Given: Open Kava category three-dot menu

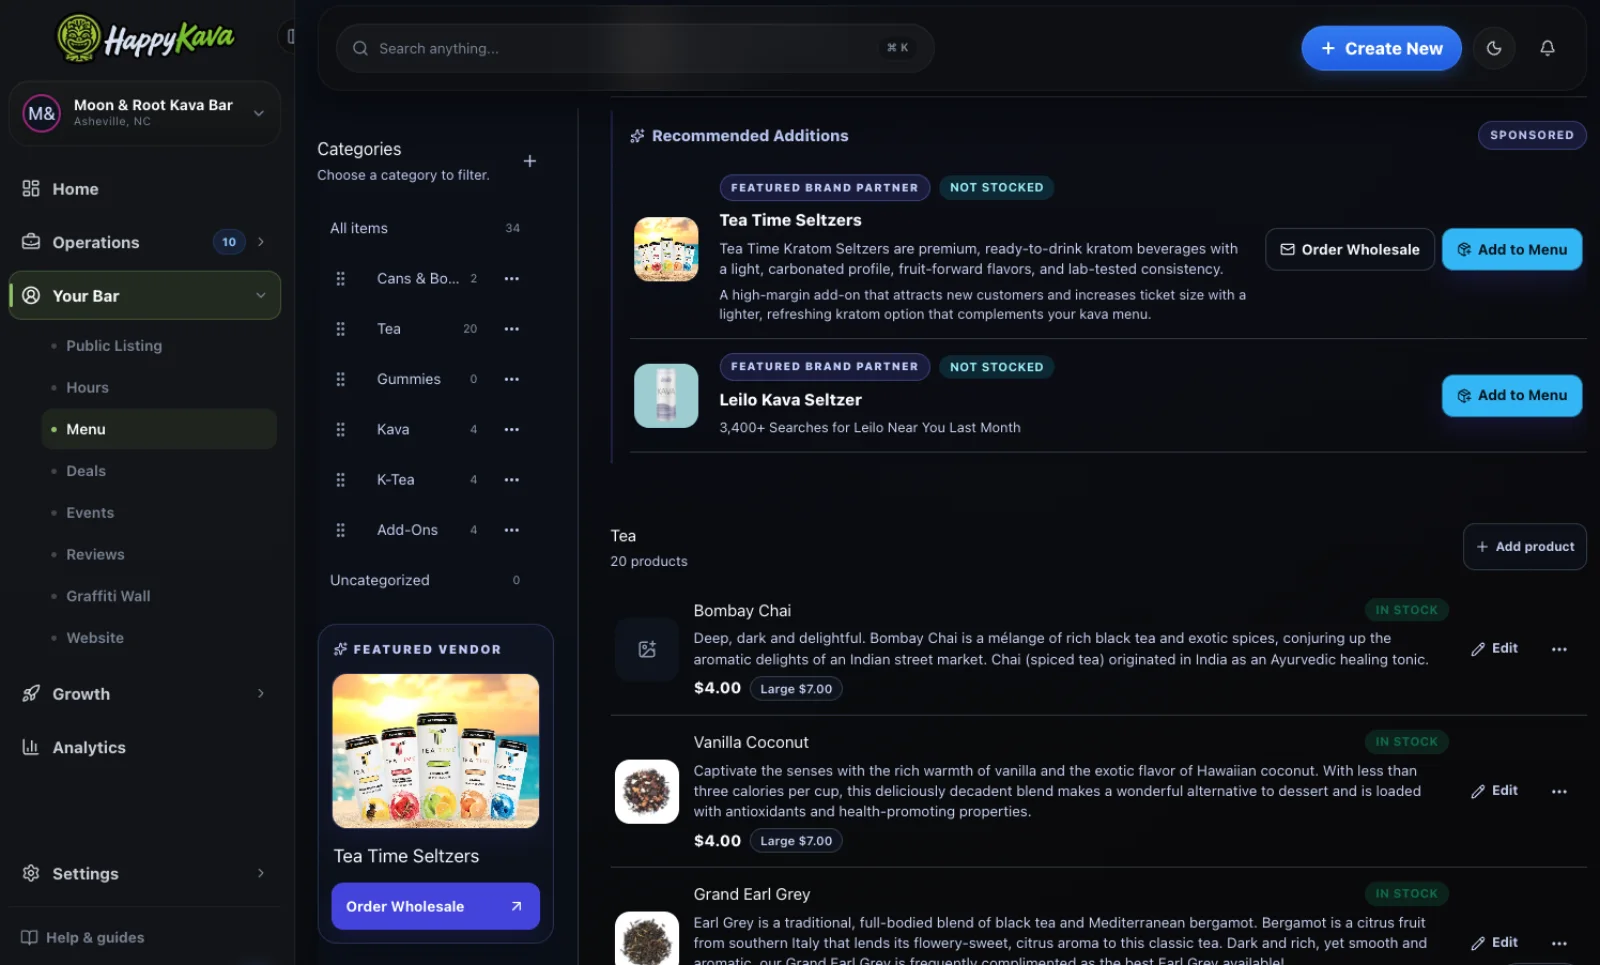Looking at the screenshot, I should (x=512, y=430).
